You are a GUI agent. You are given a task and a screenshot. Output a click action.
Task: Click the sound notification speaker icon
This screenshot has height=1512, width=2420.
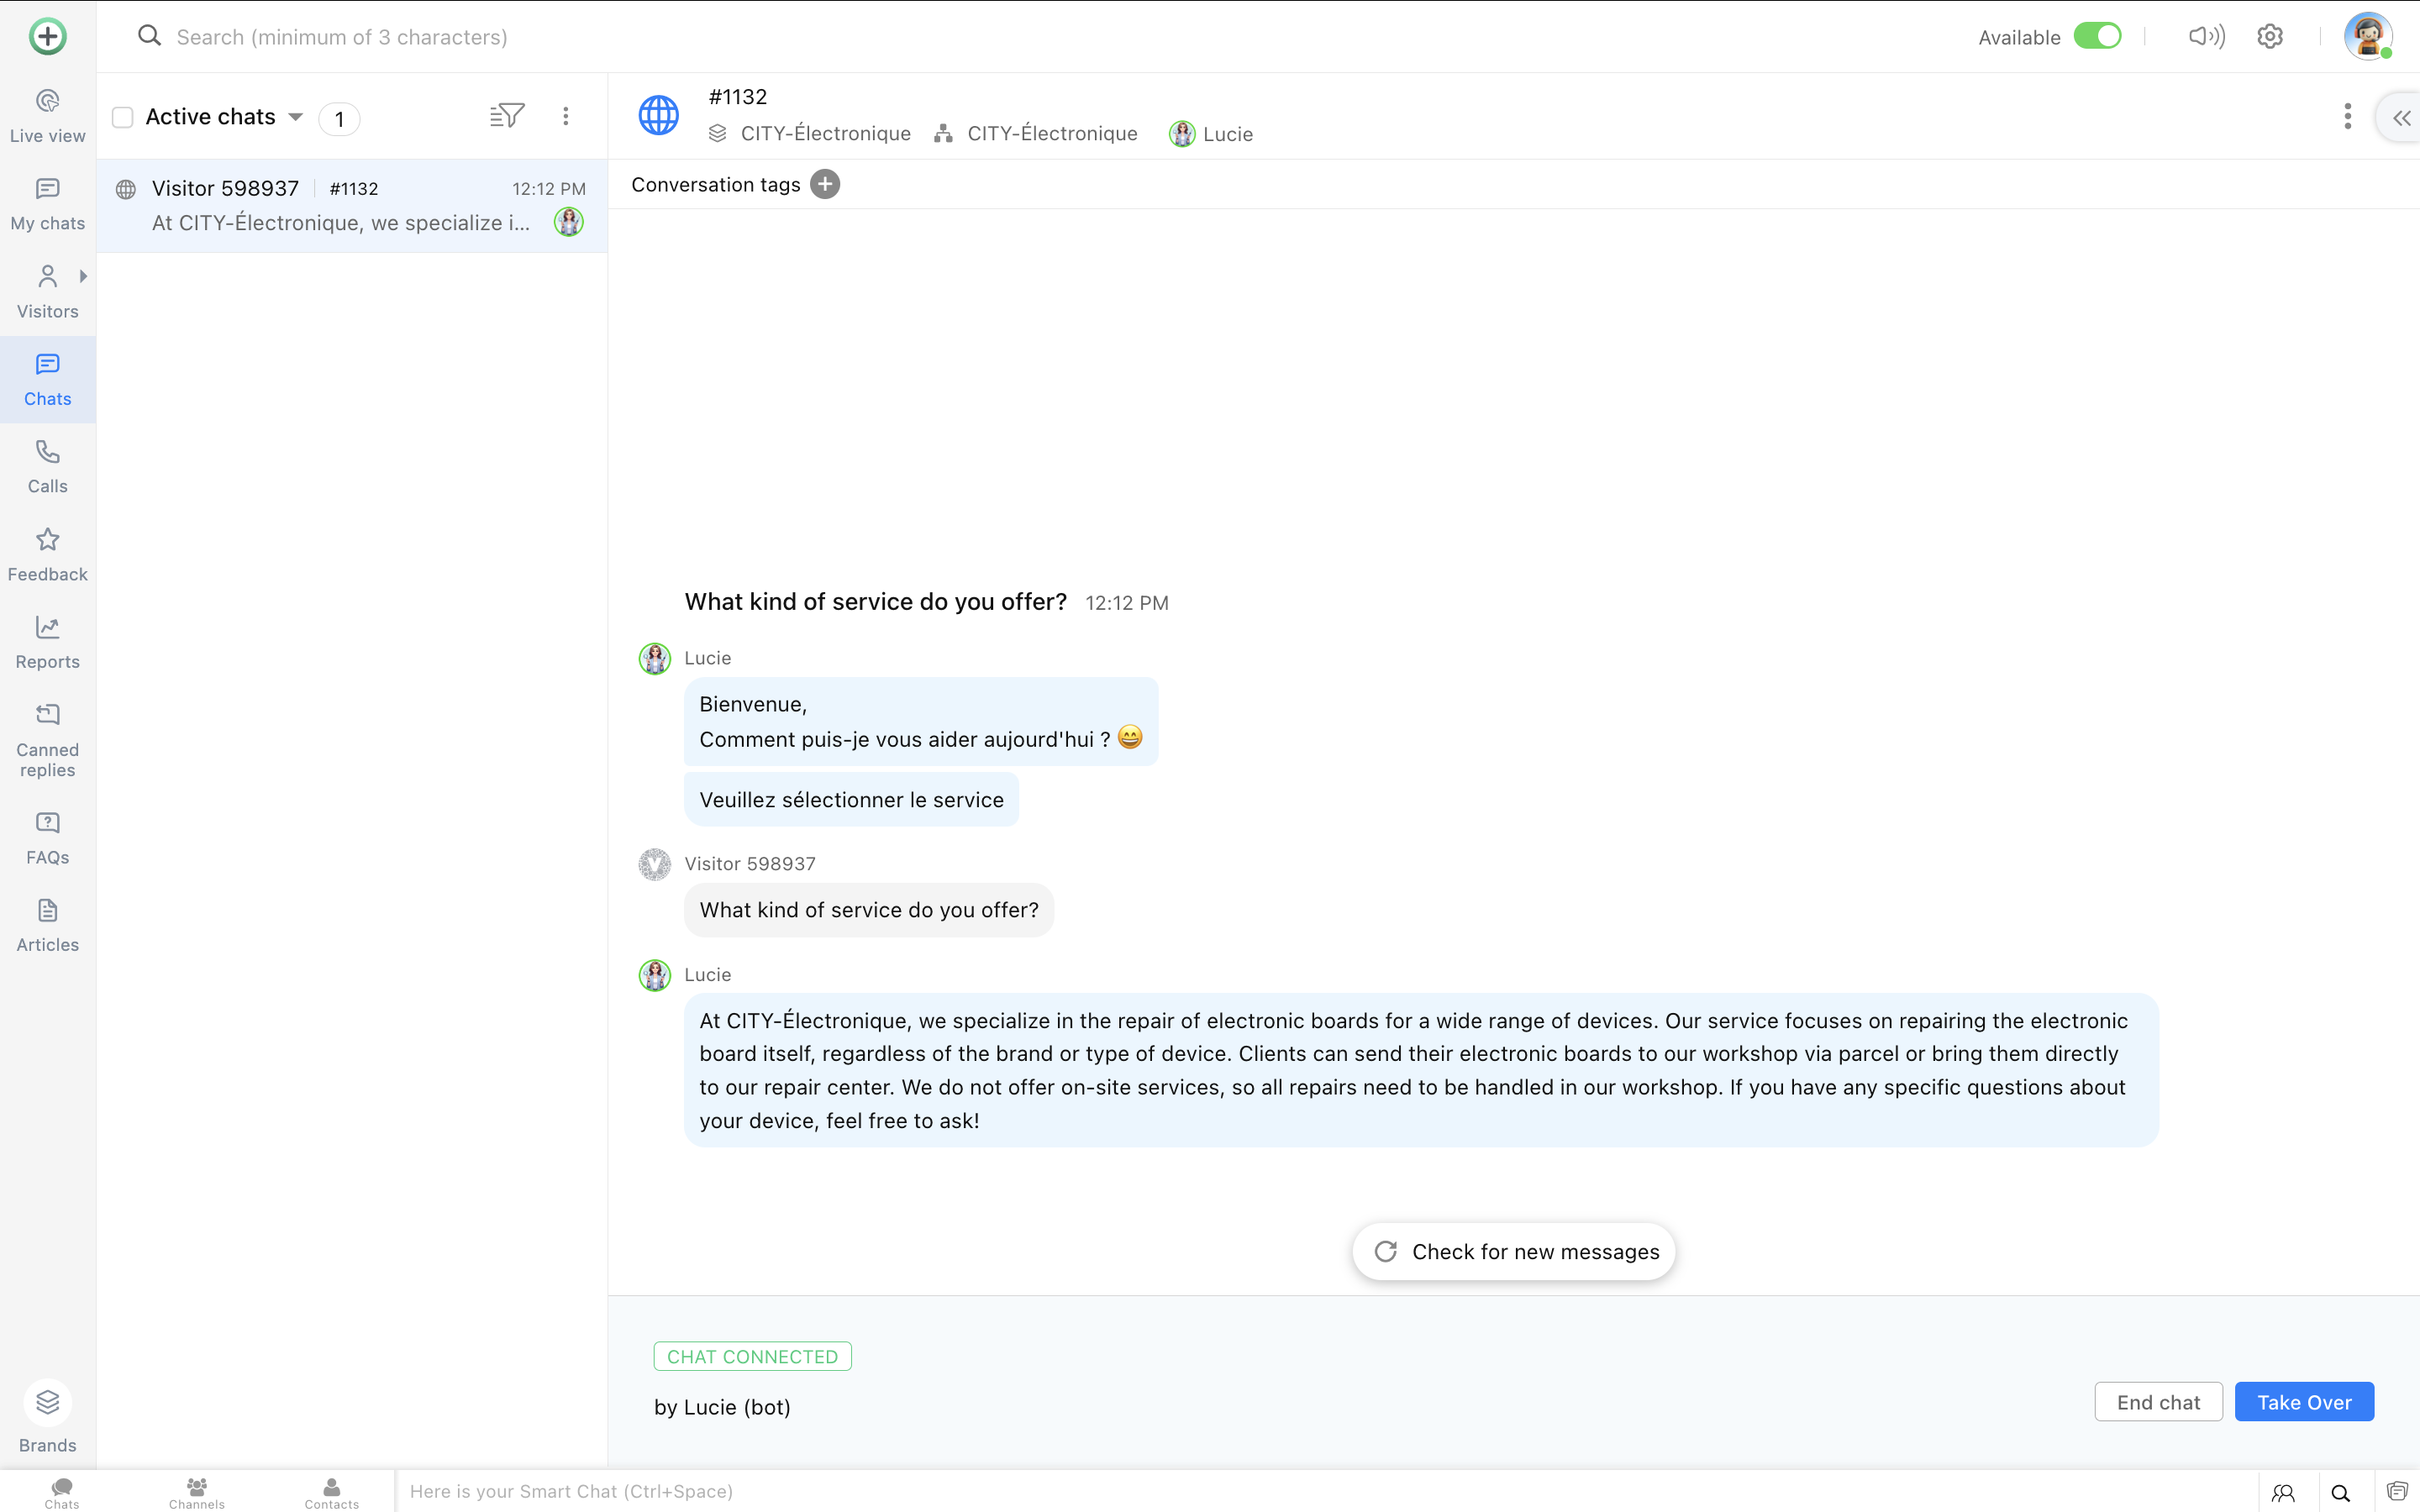pos(2206,37)
